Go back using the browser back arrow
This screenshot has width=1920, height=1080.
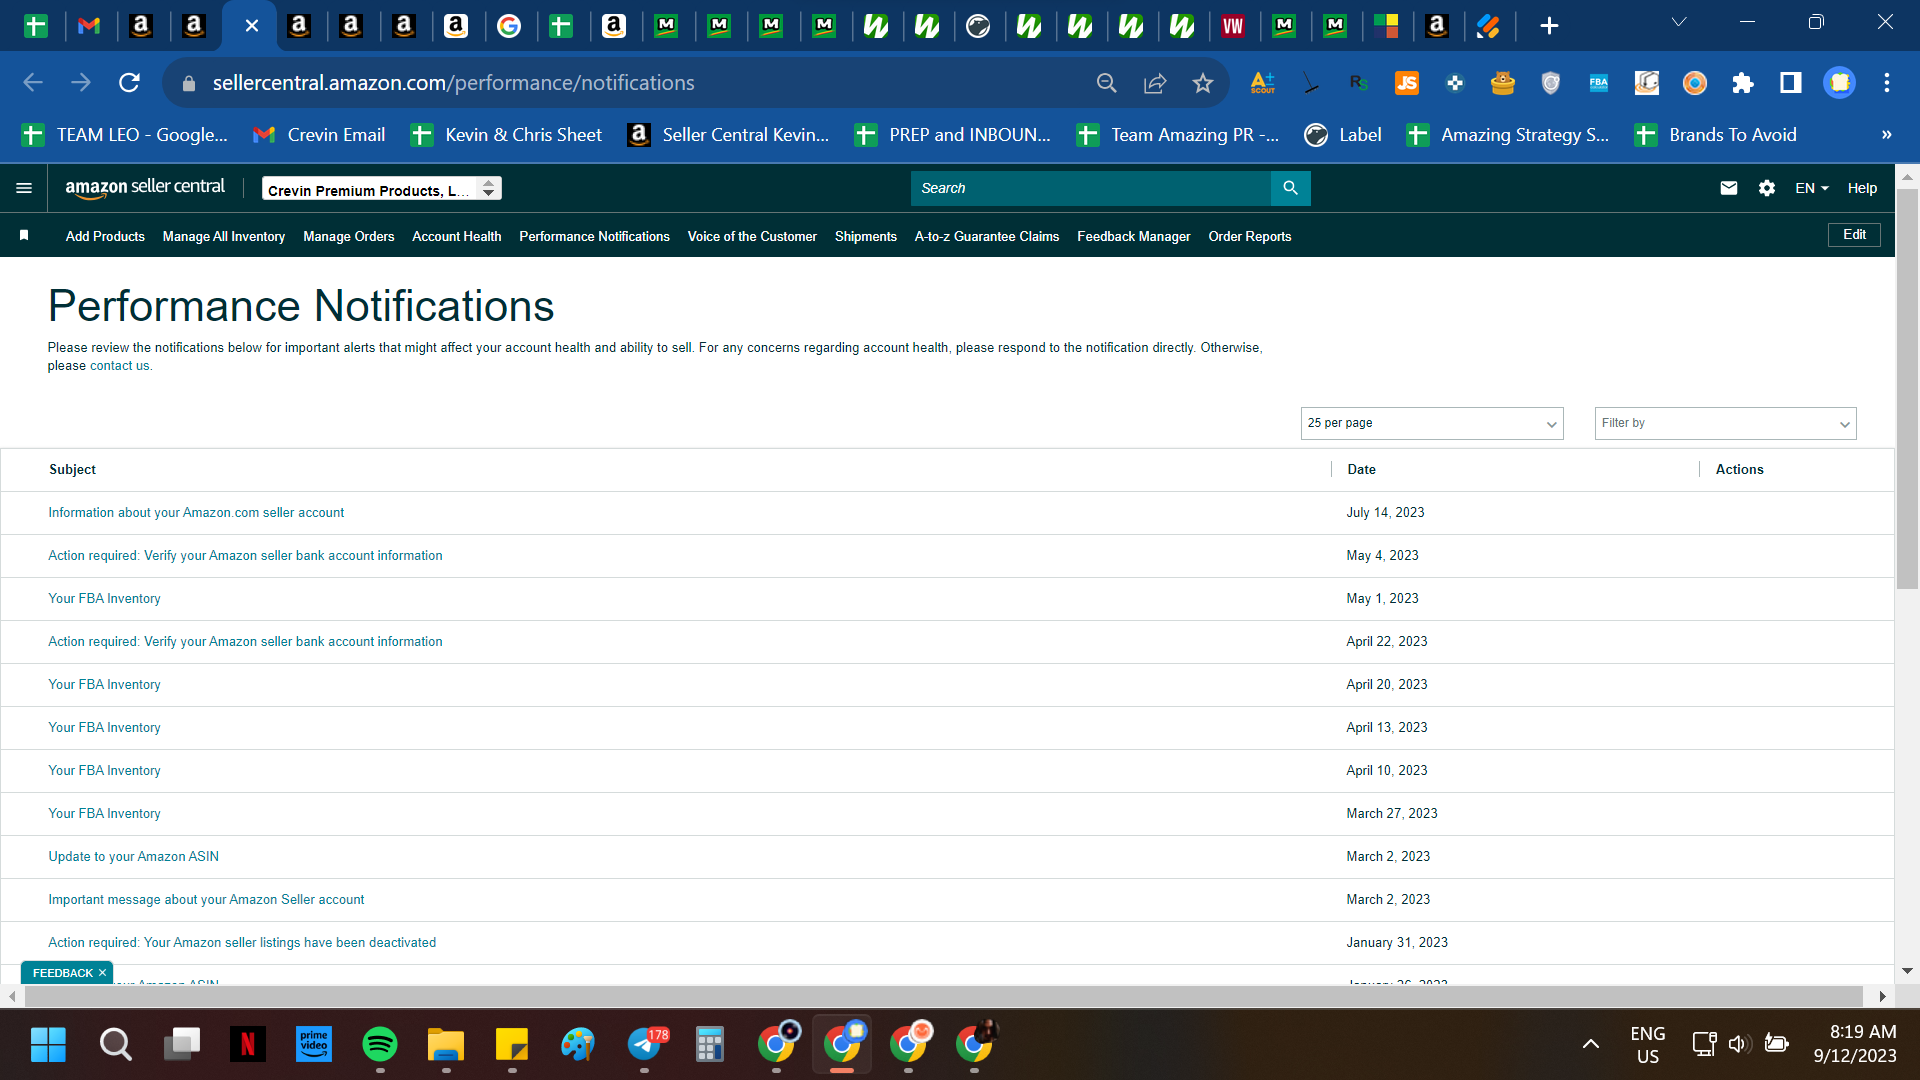pyautogui.click(x=33, y=83)
